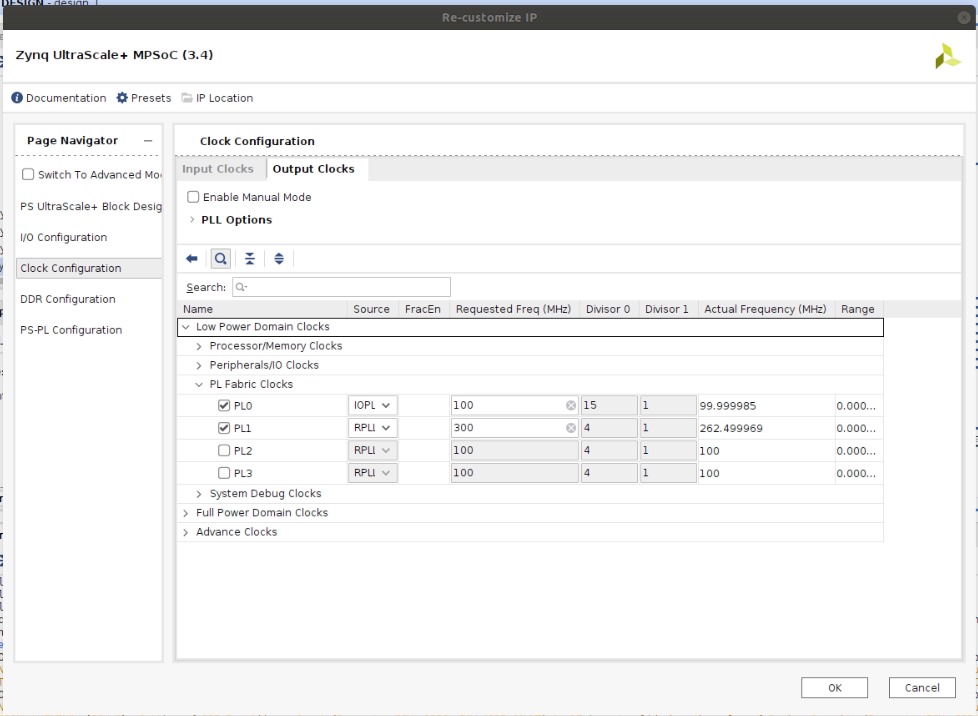The image size is (978, 716).
Task: Uncheck the PL0 clock checkbox
Action: point(224,405)
